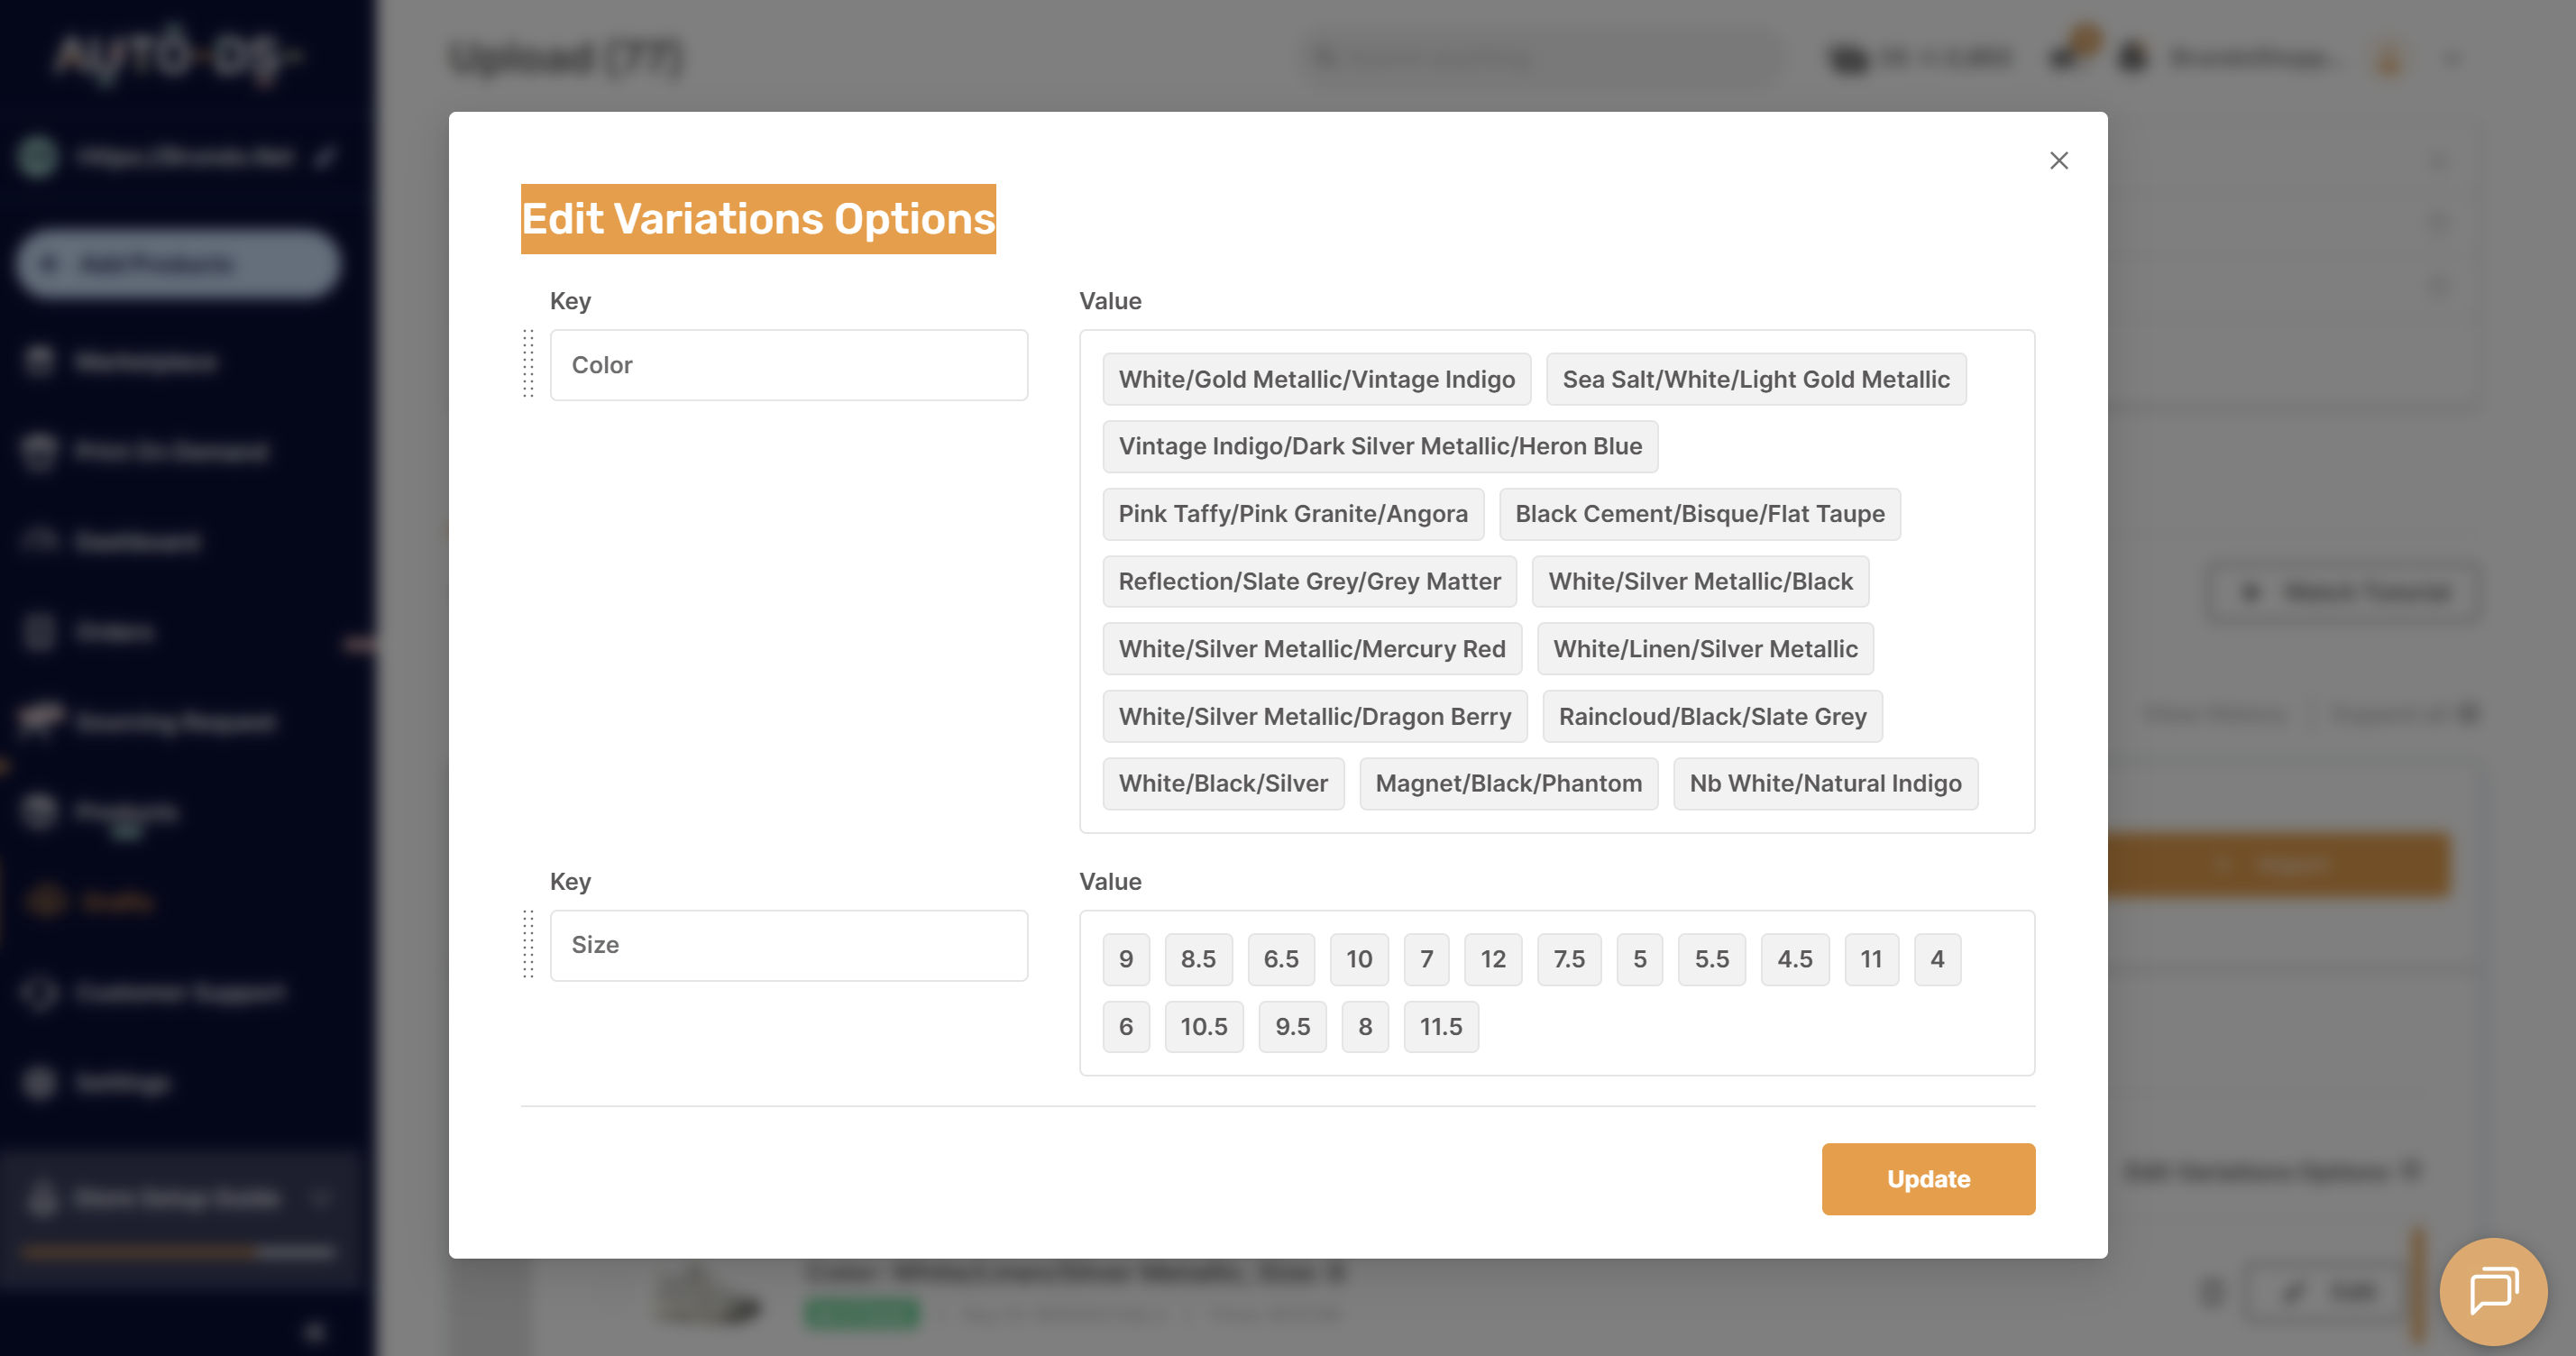Click the Color key input field
2576x1356 pixels.
(x=788, y=365)
